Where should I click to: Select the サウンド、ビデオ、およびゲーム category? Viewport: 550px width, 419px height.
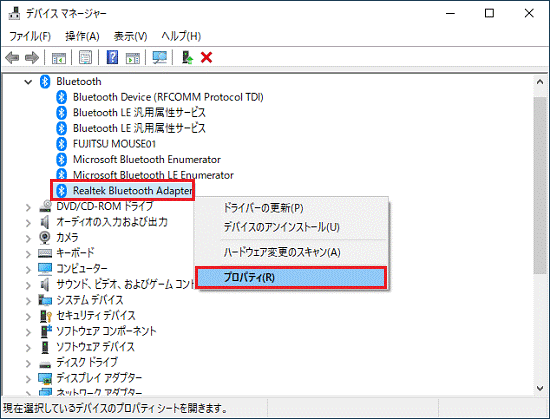(x=125, y=284)
